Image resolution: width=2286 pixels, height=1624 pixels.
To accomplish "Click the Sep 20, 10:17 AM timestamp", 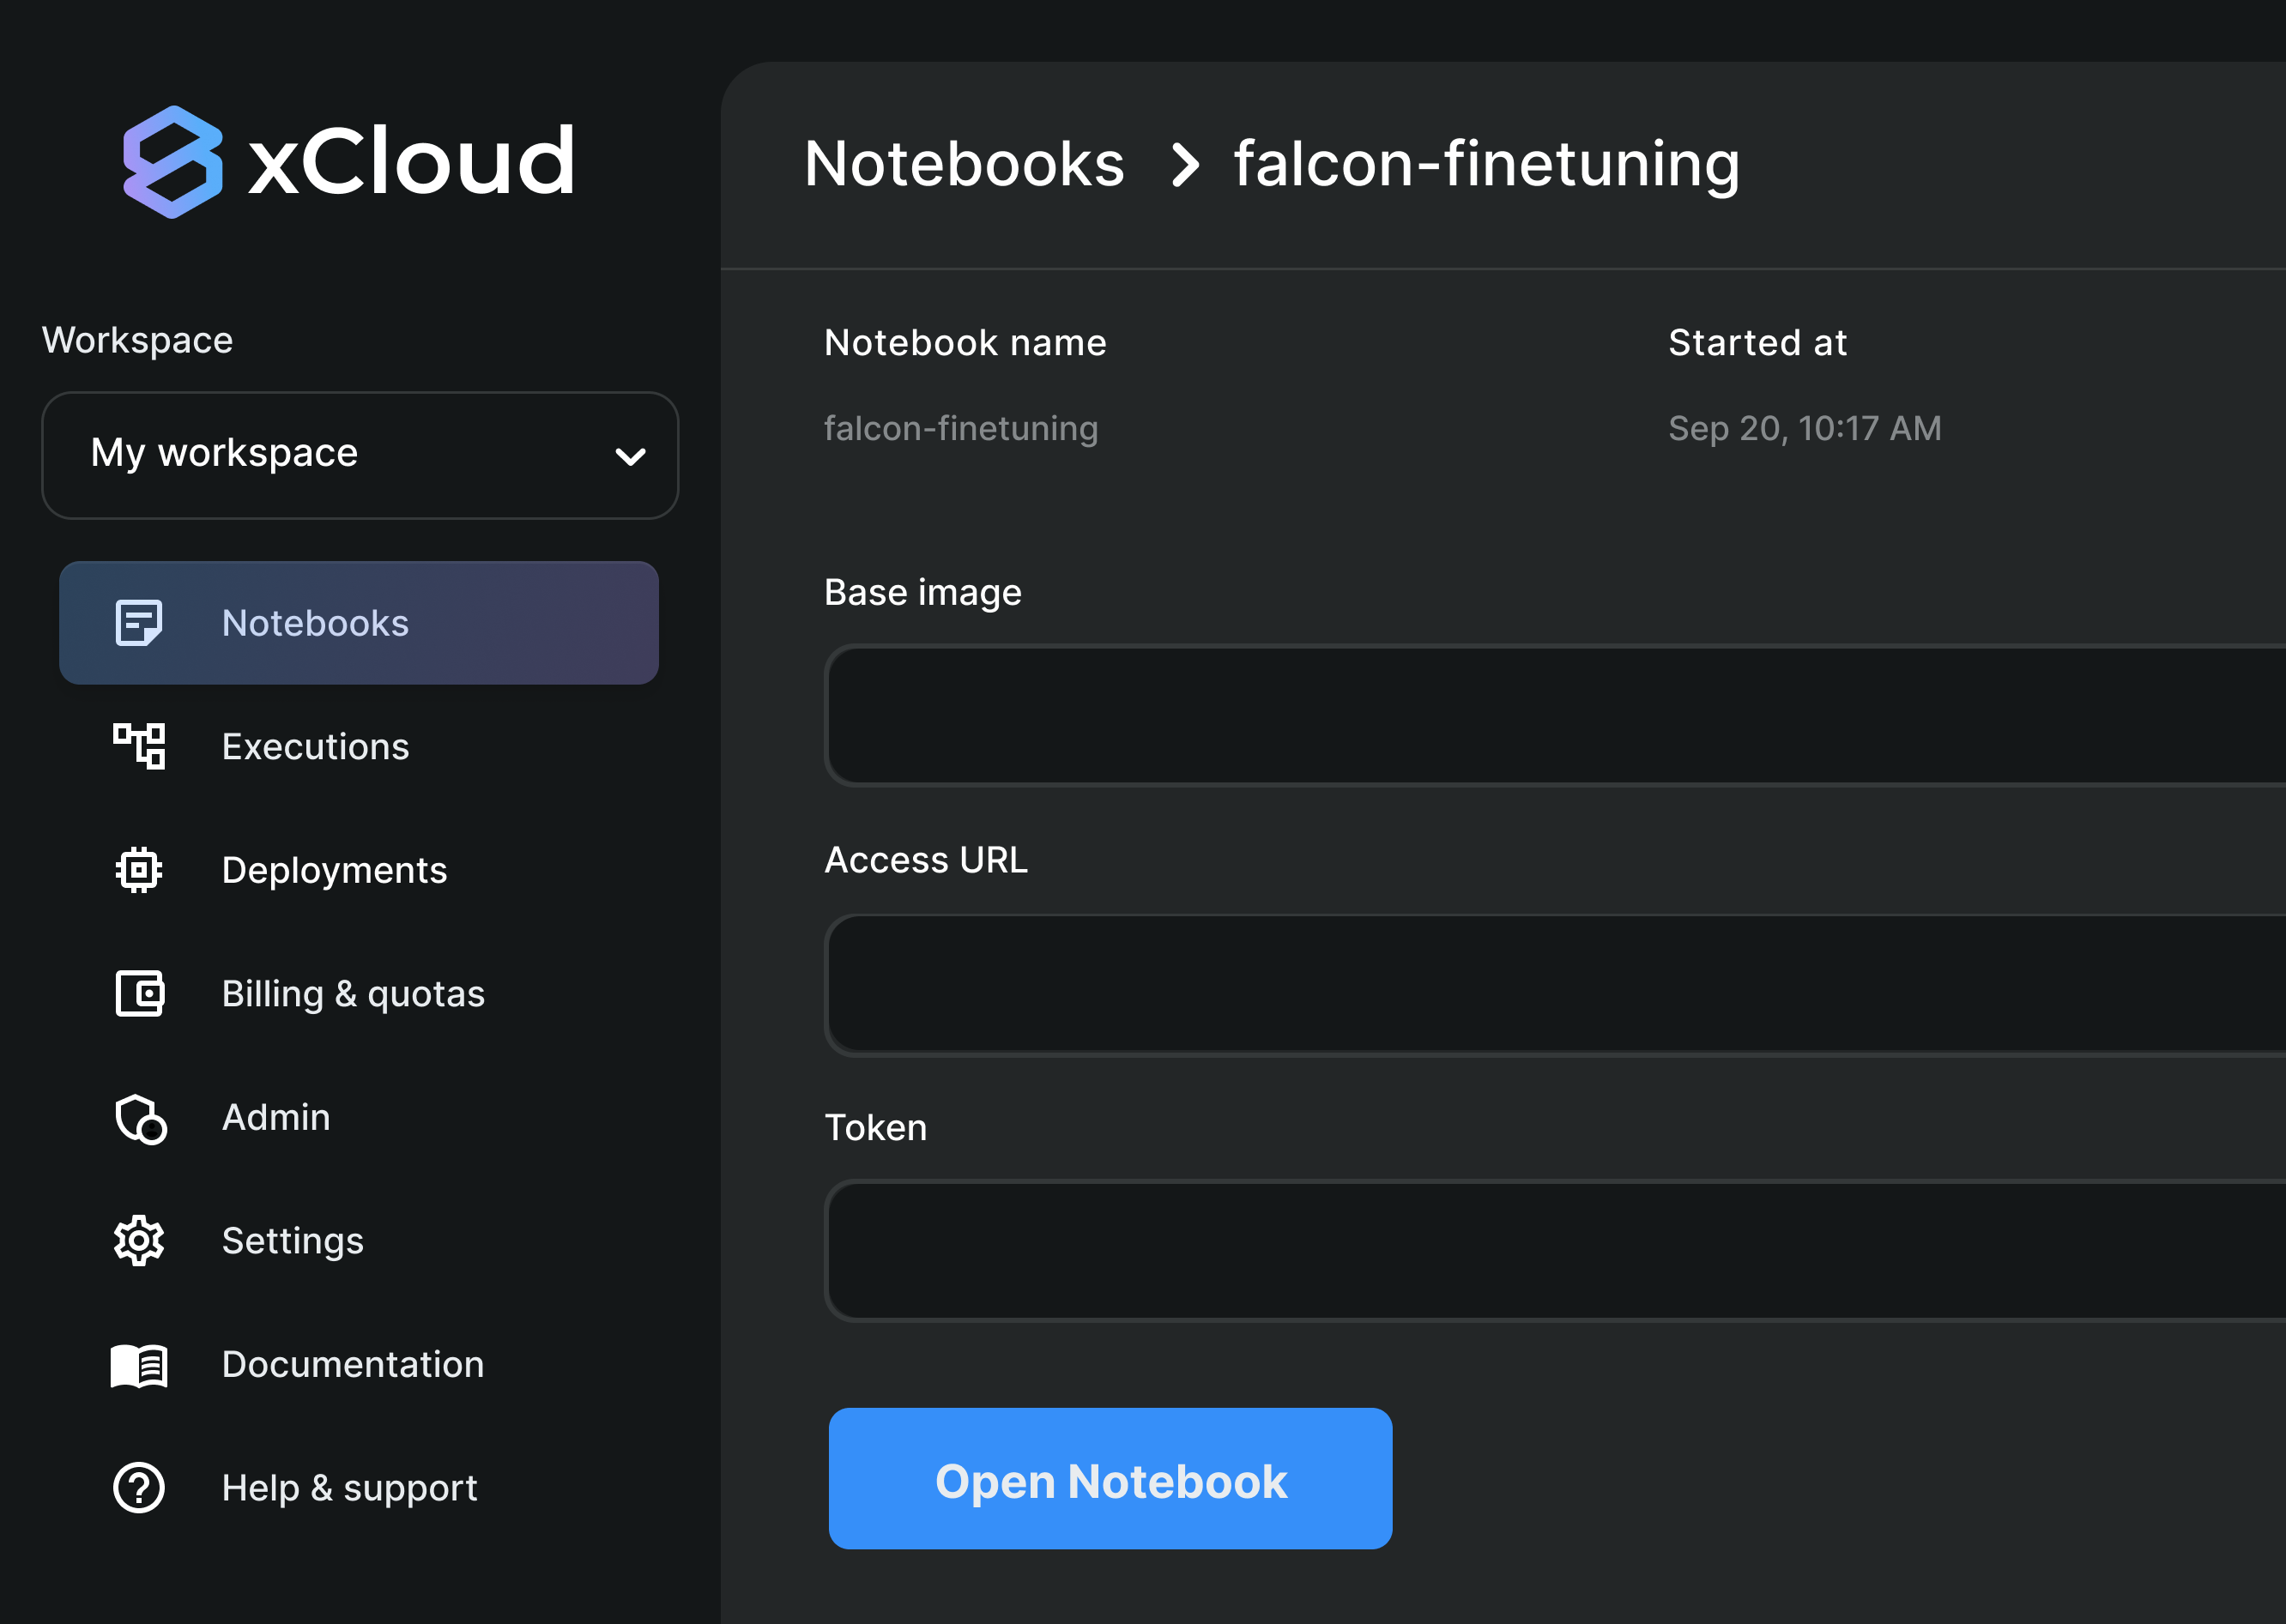I will [x=1804, y=428].
